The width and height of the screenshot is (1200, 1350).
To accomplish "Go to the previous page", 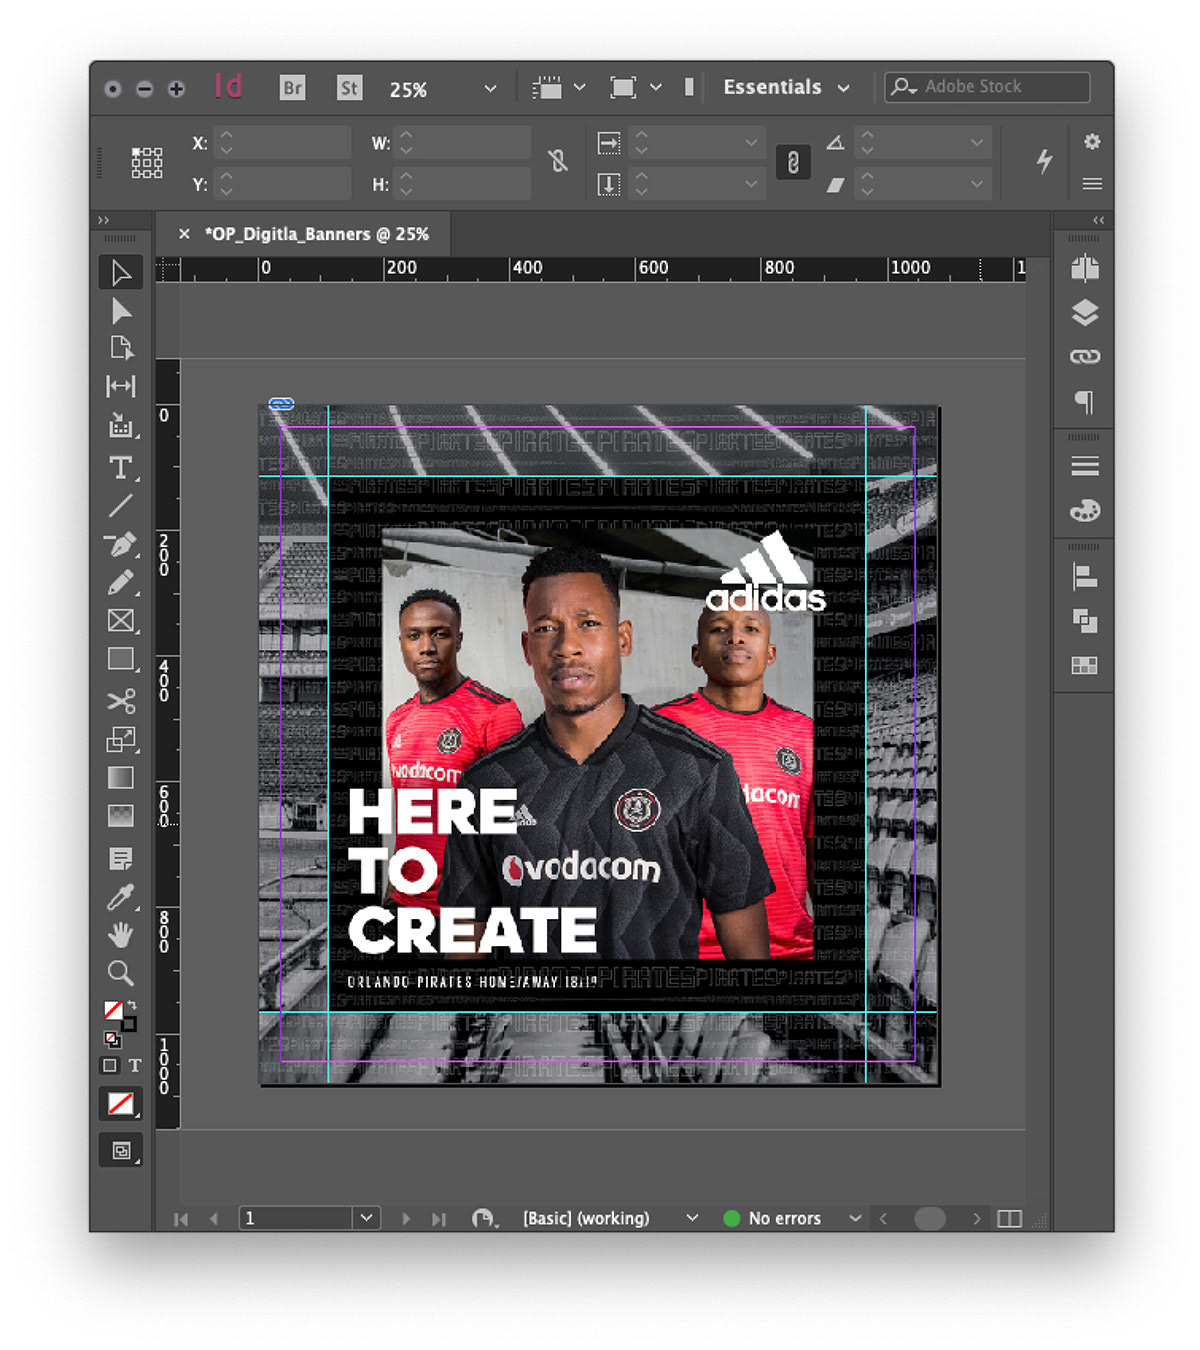I will (x=214, y=1219).
